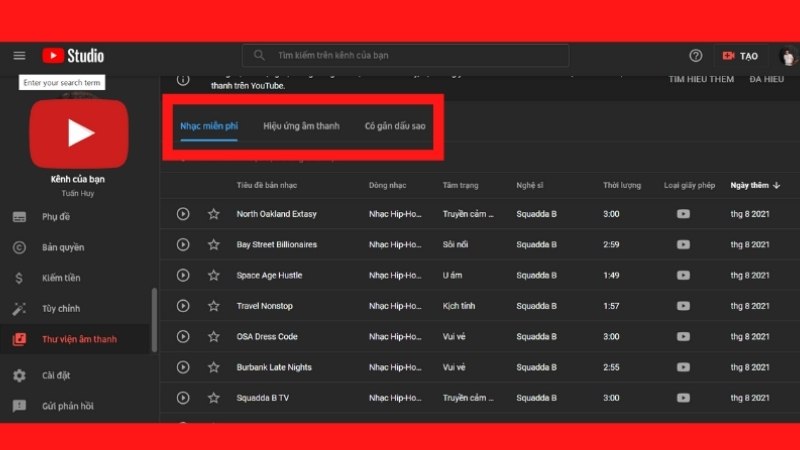Click the YouTube Studio logo
The image size is (800, 450).
click(x=73, y=56)
